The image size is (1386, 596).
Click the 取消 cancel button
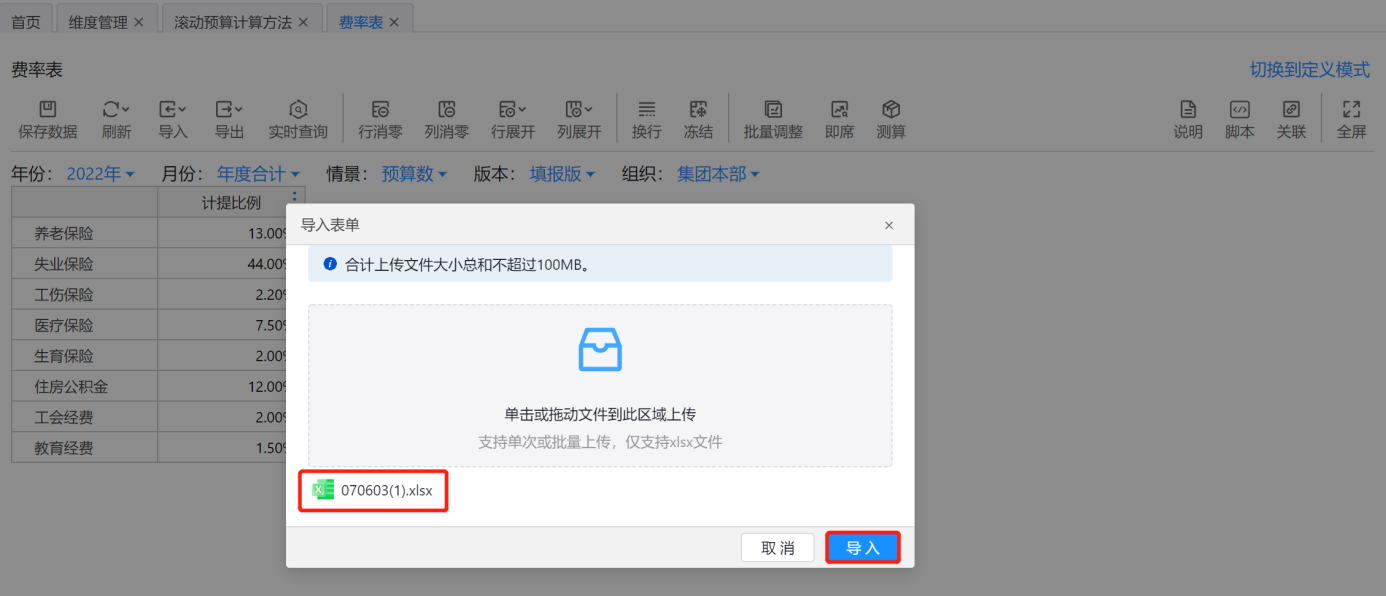777,548
